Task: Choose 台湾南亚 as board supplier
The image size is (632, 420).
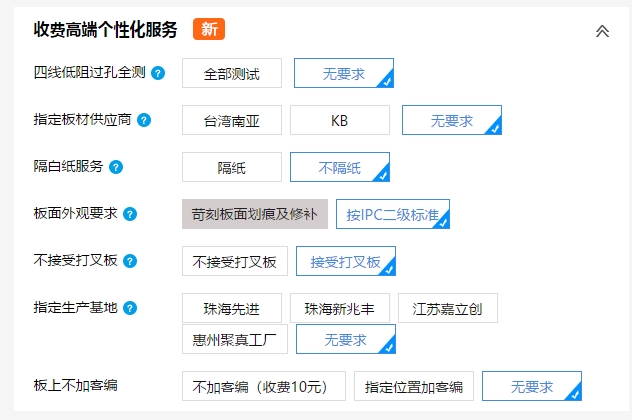Action: click(x=232, y=120)
